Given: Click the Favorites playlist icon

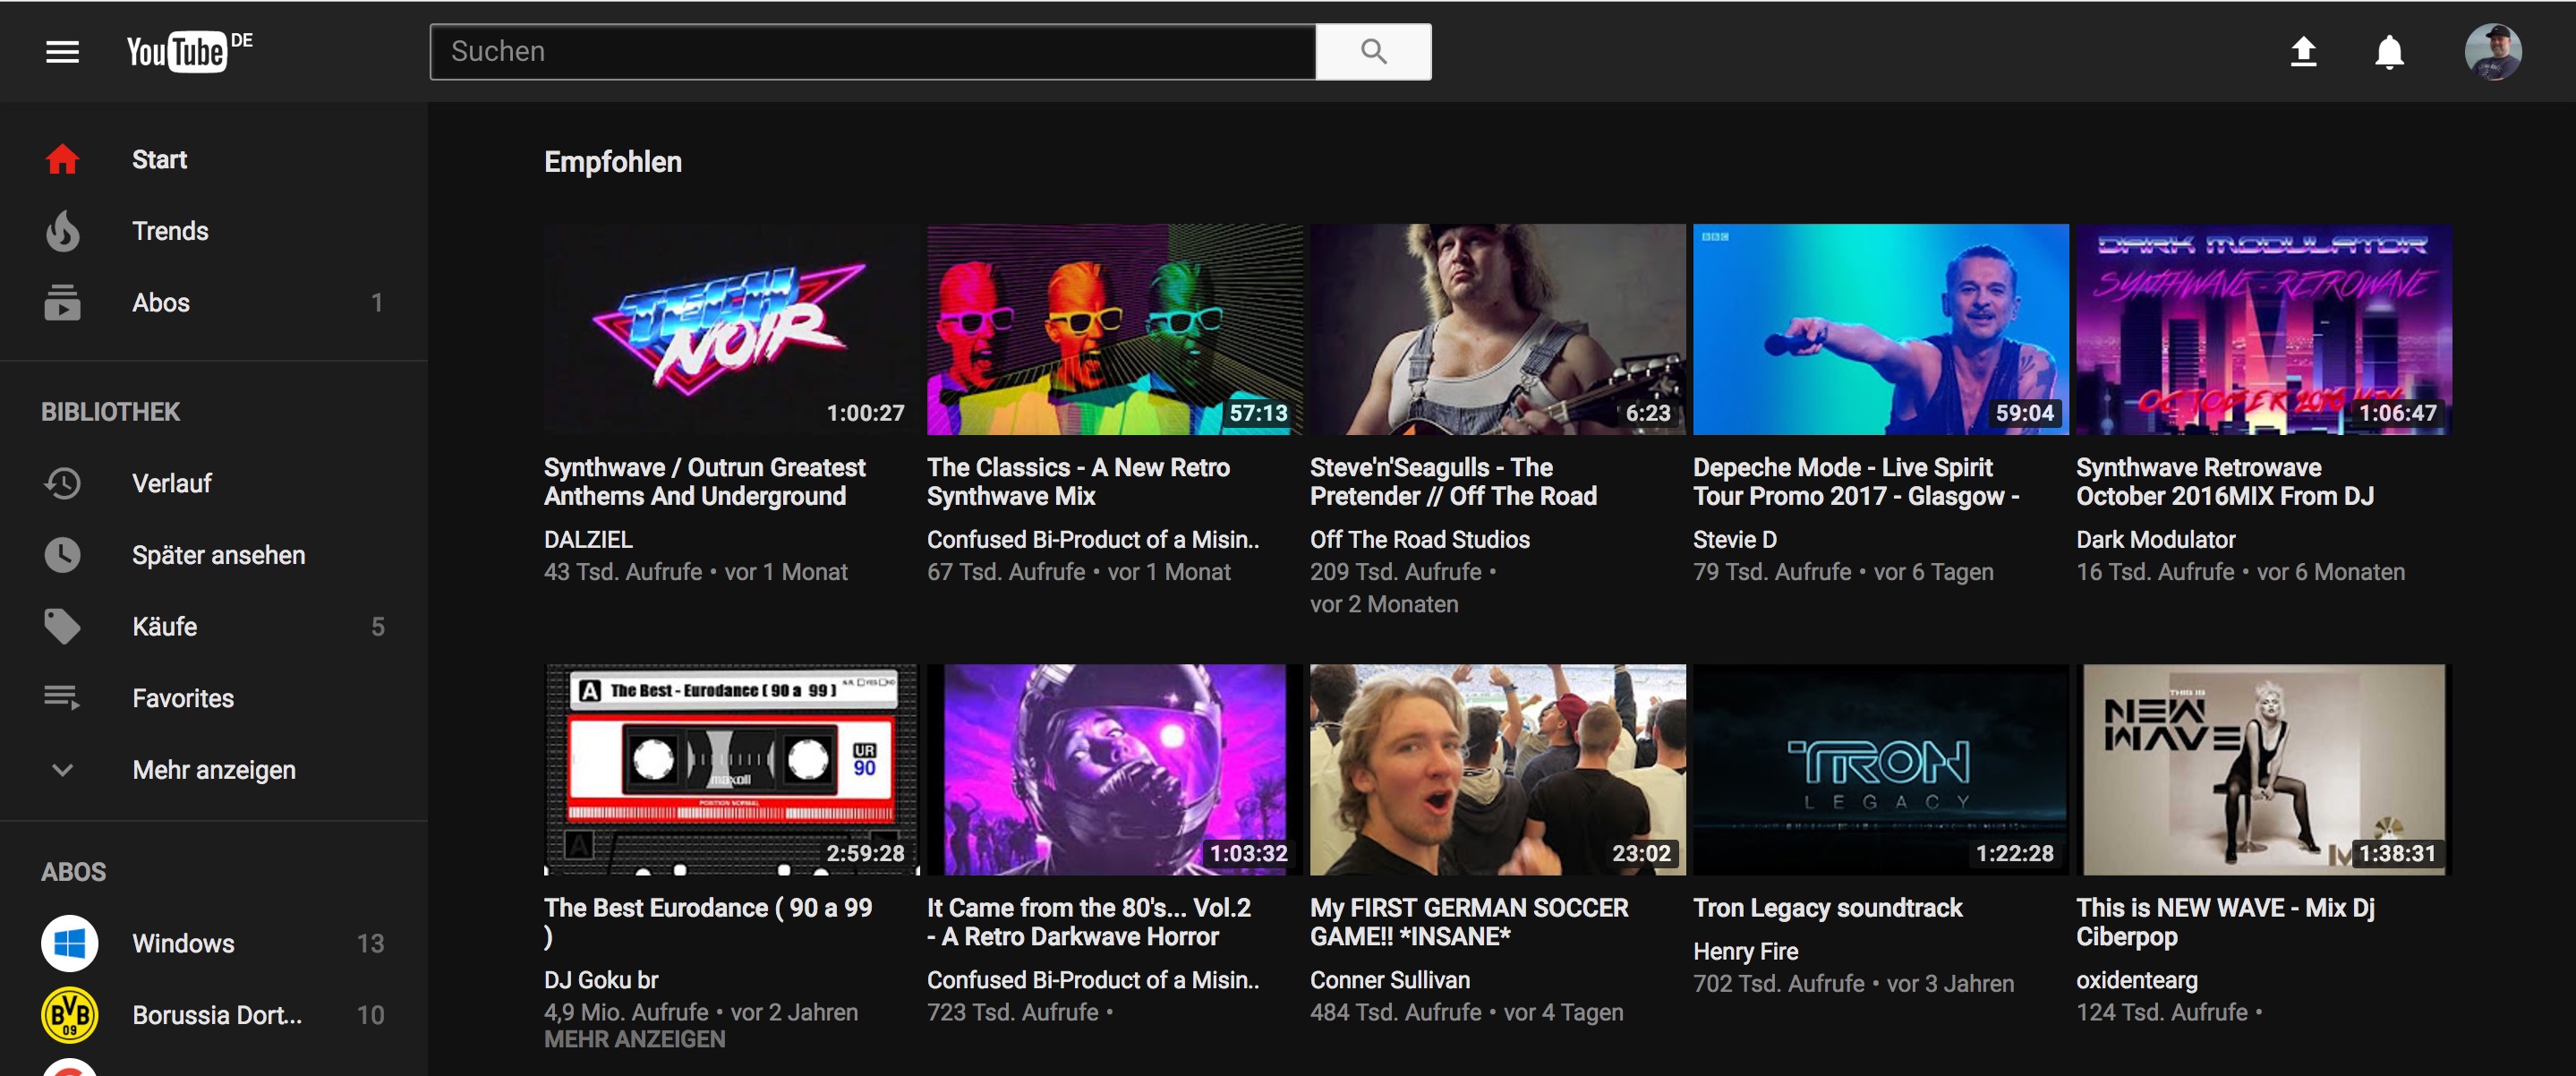Looking at the screenshot, I should point(62,698).
